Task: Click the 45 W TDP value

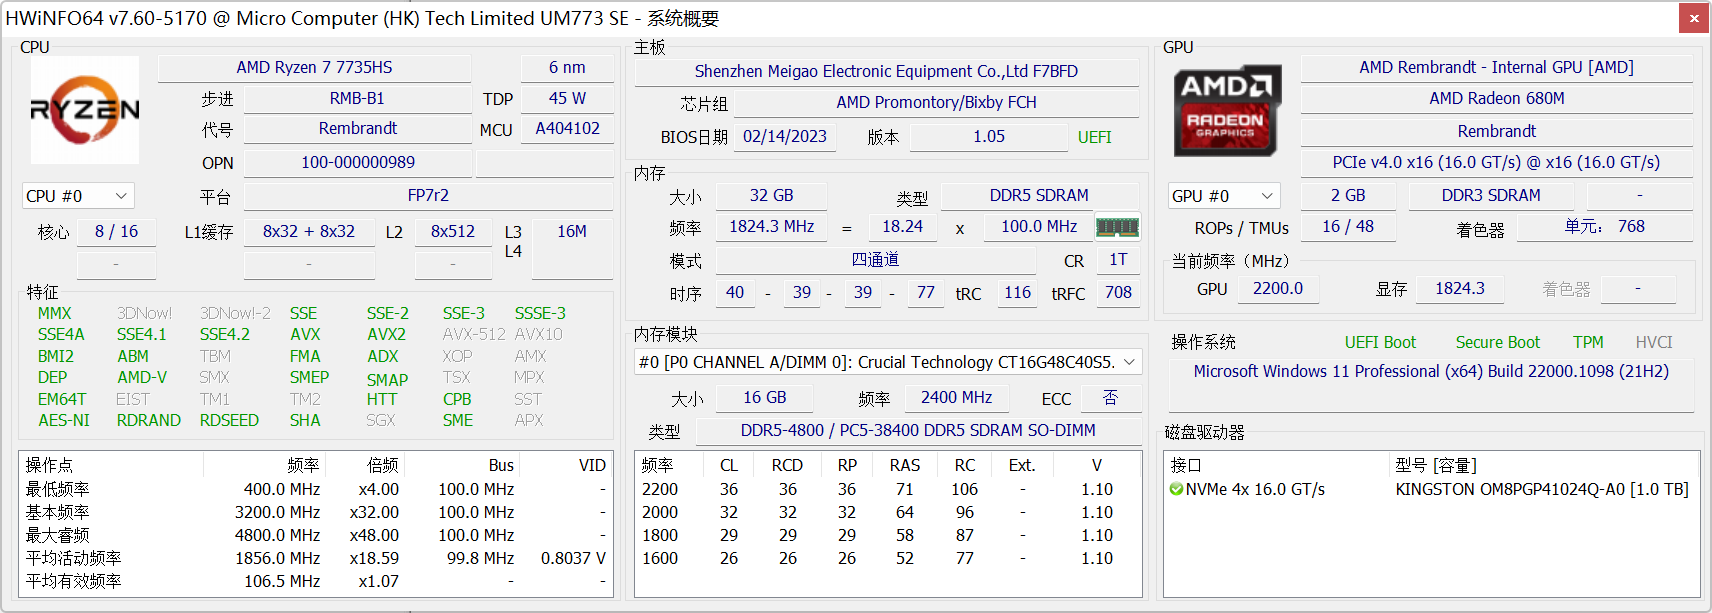Action: [567, 98]
